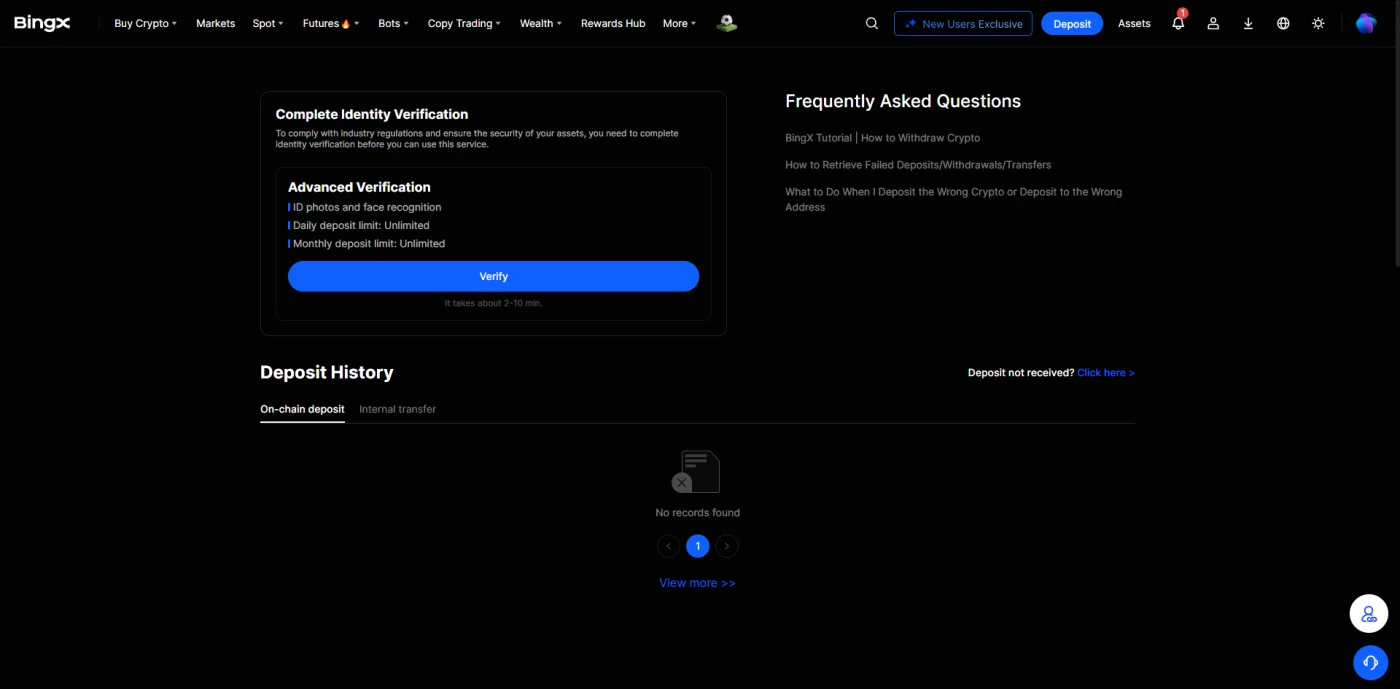Open How to Retrieve Failed Deposits FAQ
The height and width of the screenshot is (689, 1400).
[918, 165]
